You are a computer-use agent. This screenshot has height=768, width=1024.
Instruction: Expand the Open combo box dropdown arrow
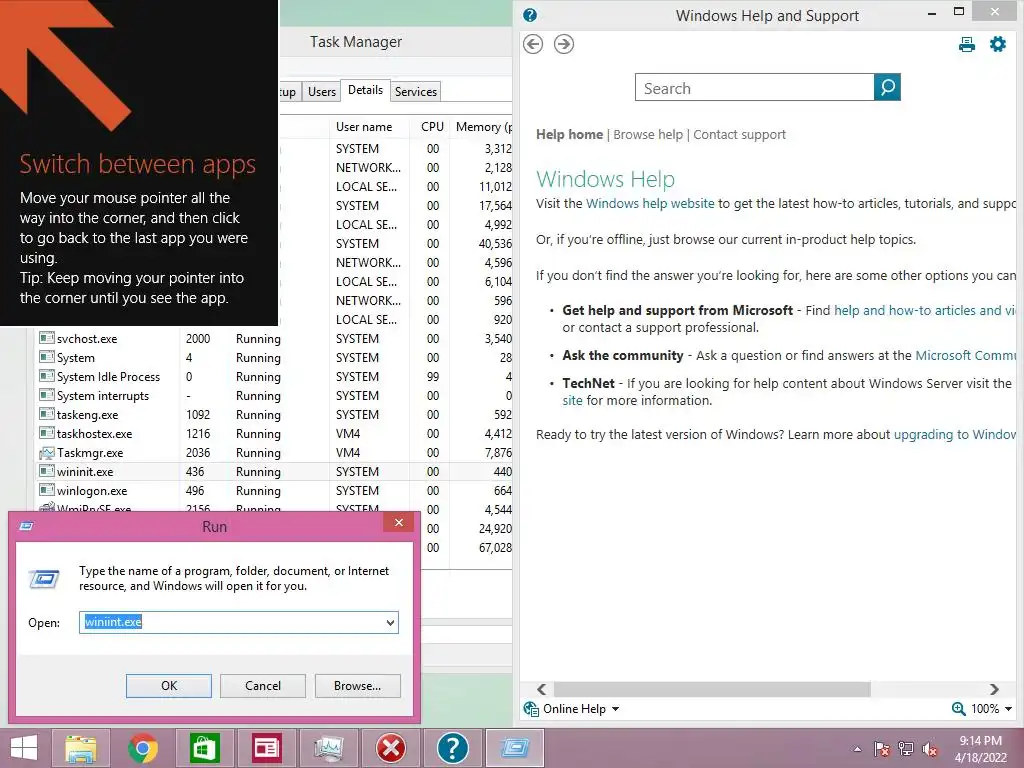click(x=390, y=622)
